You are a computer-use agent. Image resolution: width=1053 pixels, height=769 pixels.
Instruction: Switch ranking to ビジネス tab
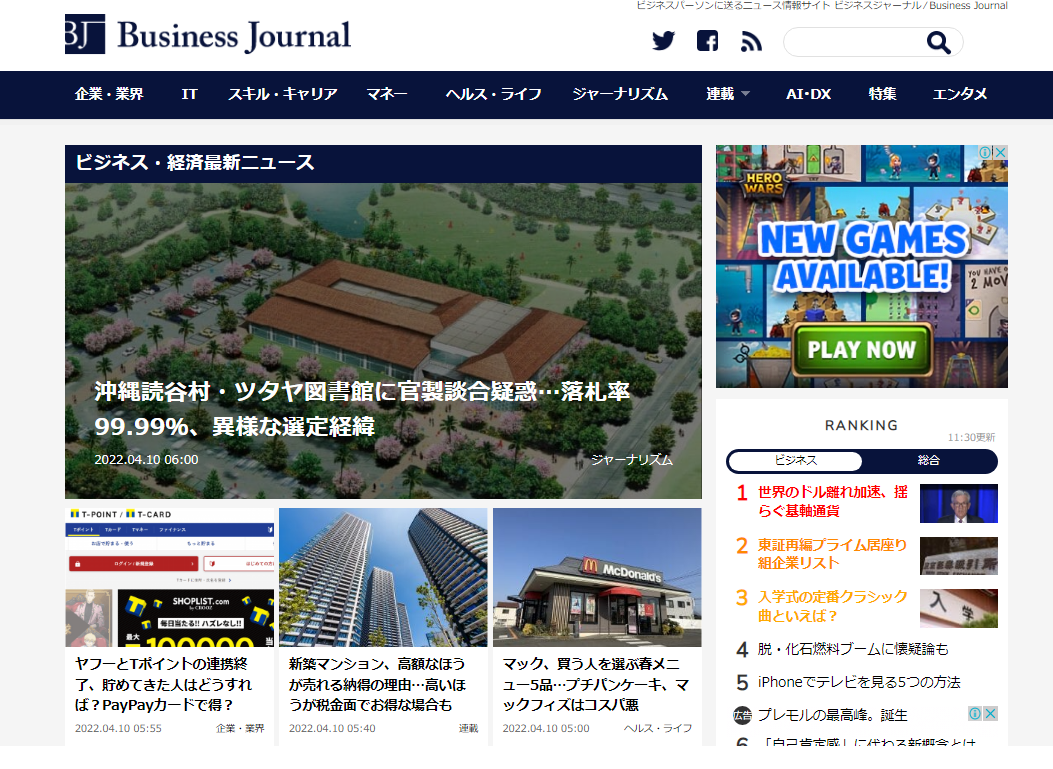(795, 461)
